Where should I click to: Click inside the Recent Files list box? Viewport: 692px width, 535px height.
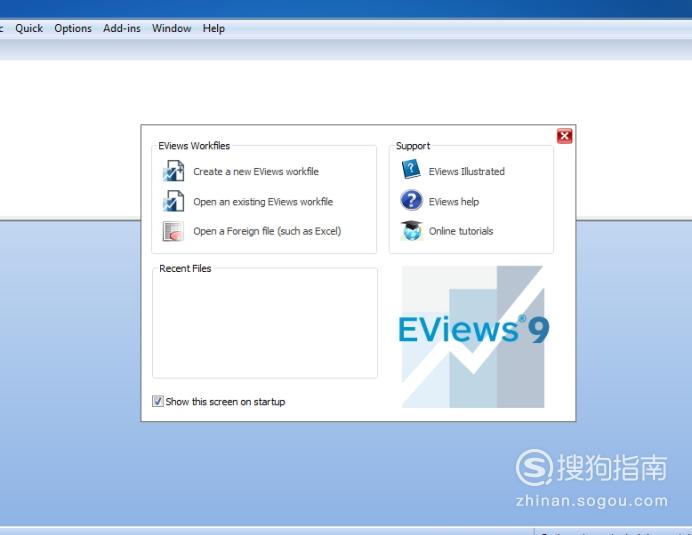coord(265,325)
